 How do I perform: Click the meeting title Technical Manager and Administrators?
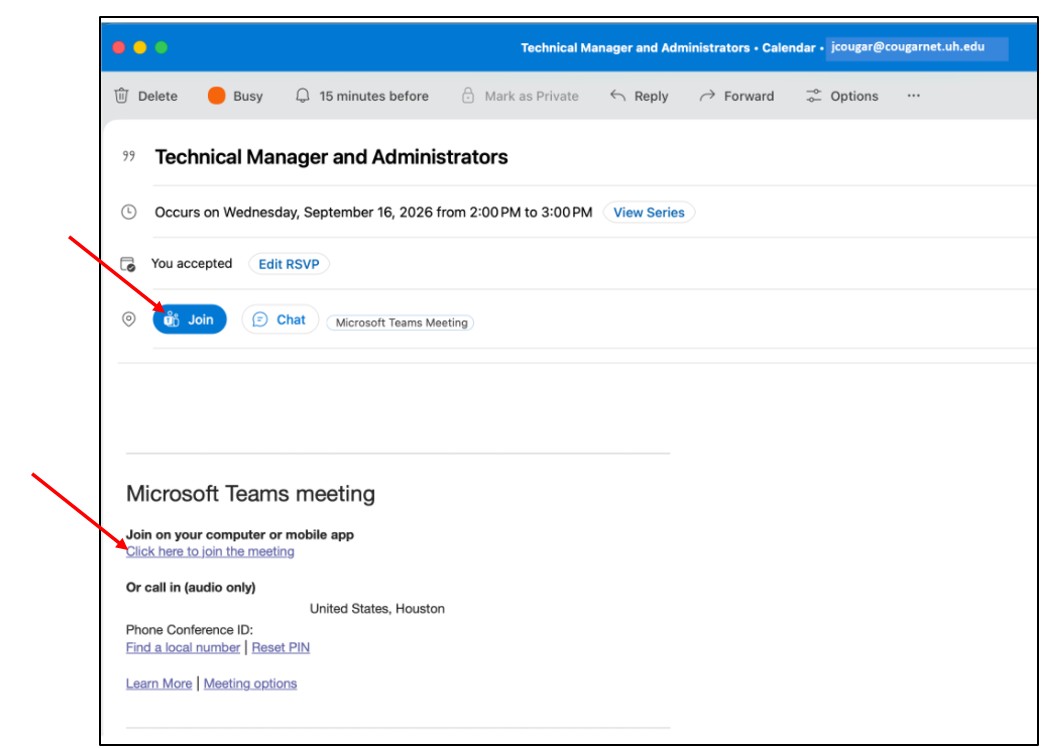coord(331,157)
